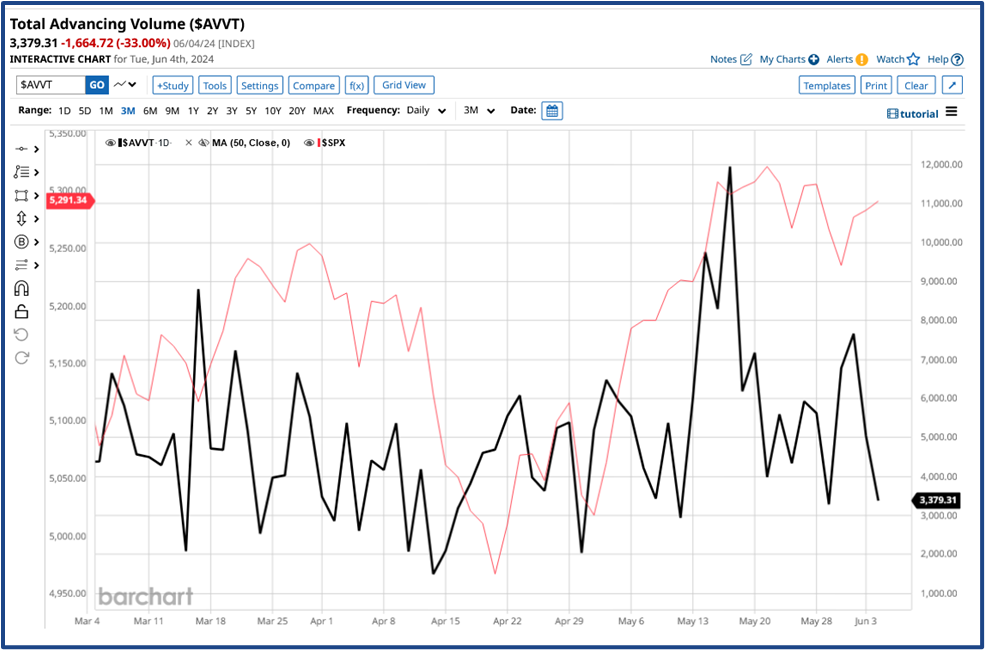
Task: Open the Fibonacci tools in the left toolbar
Action: coord(22,171)
